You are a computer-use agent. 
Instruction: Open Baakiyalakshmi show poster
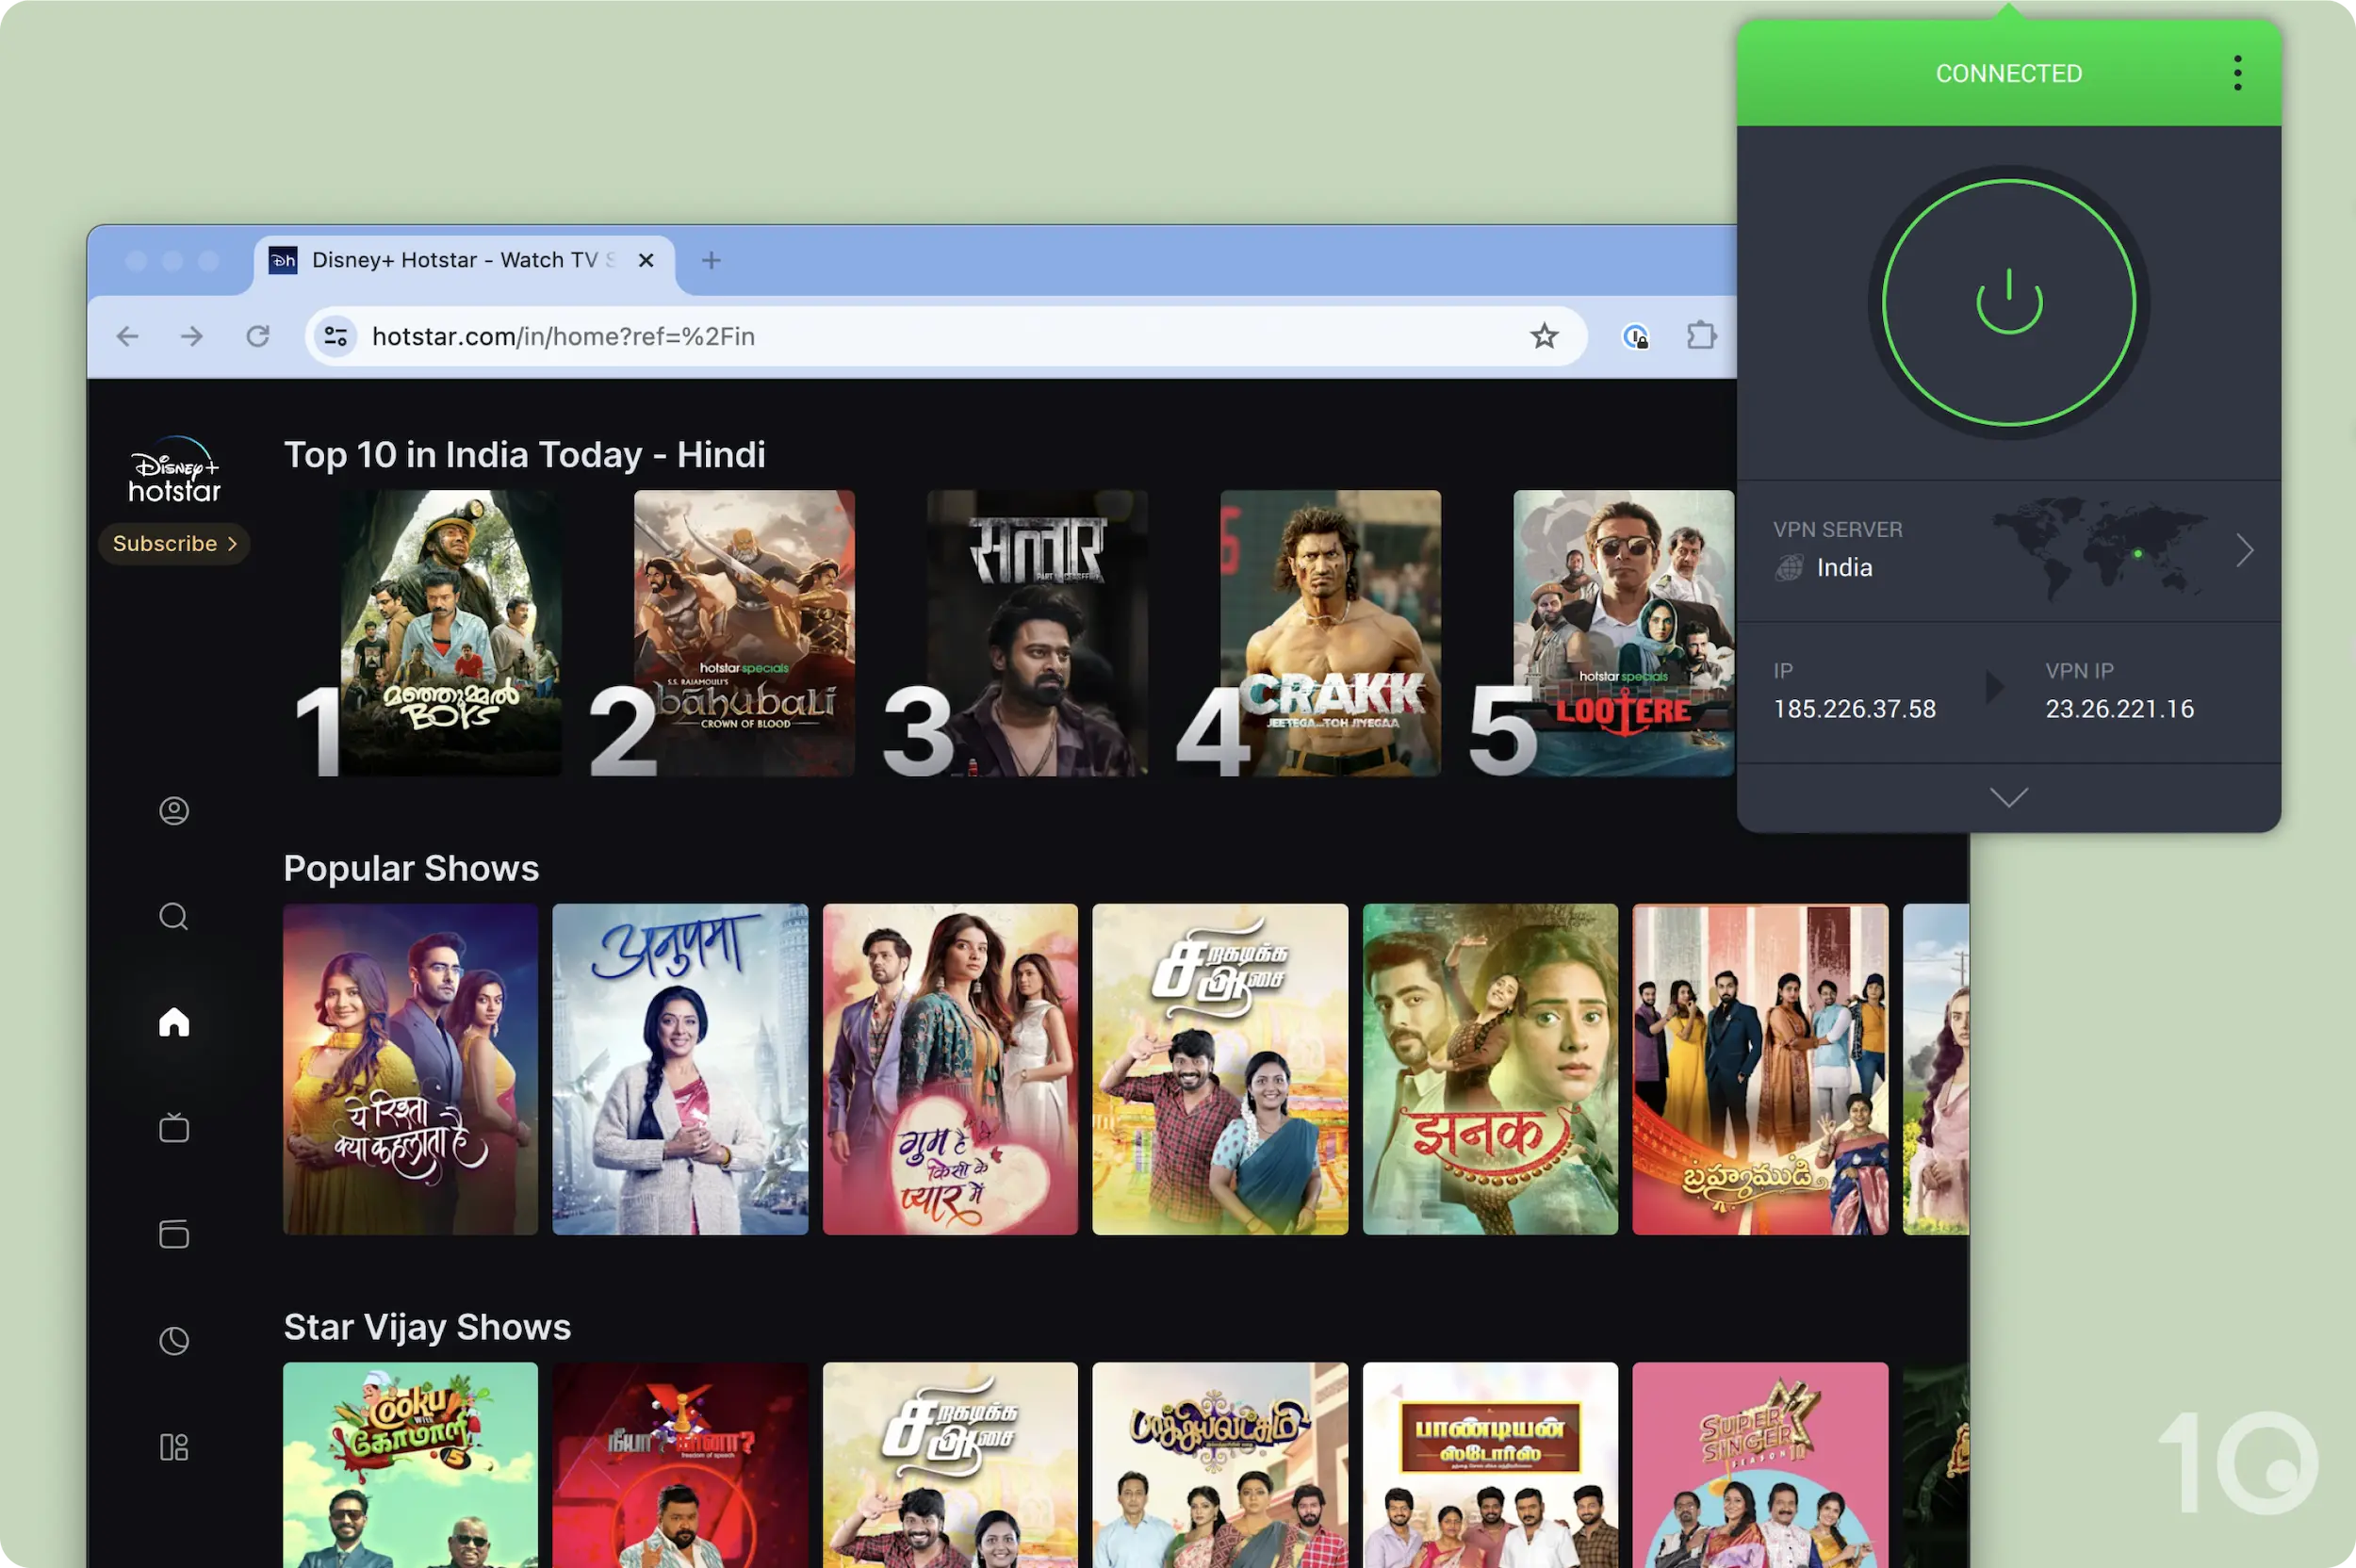(1220, 1465)
